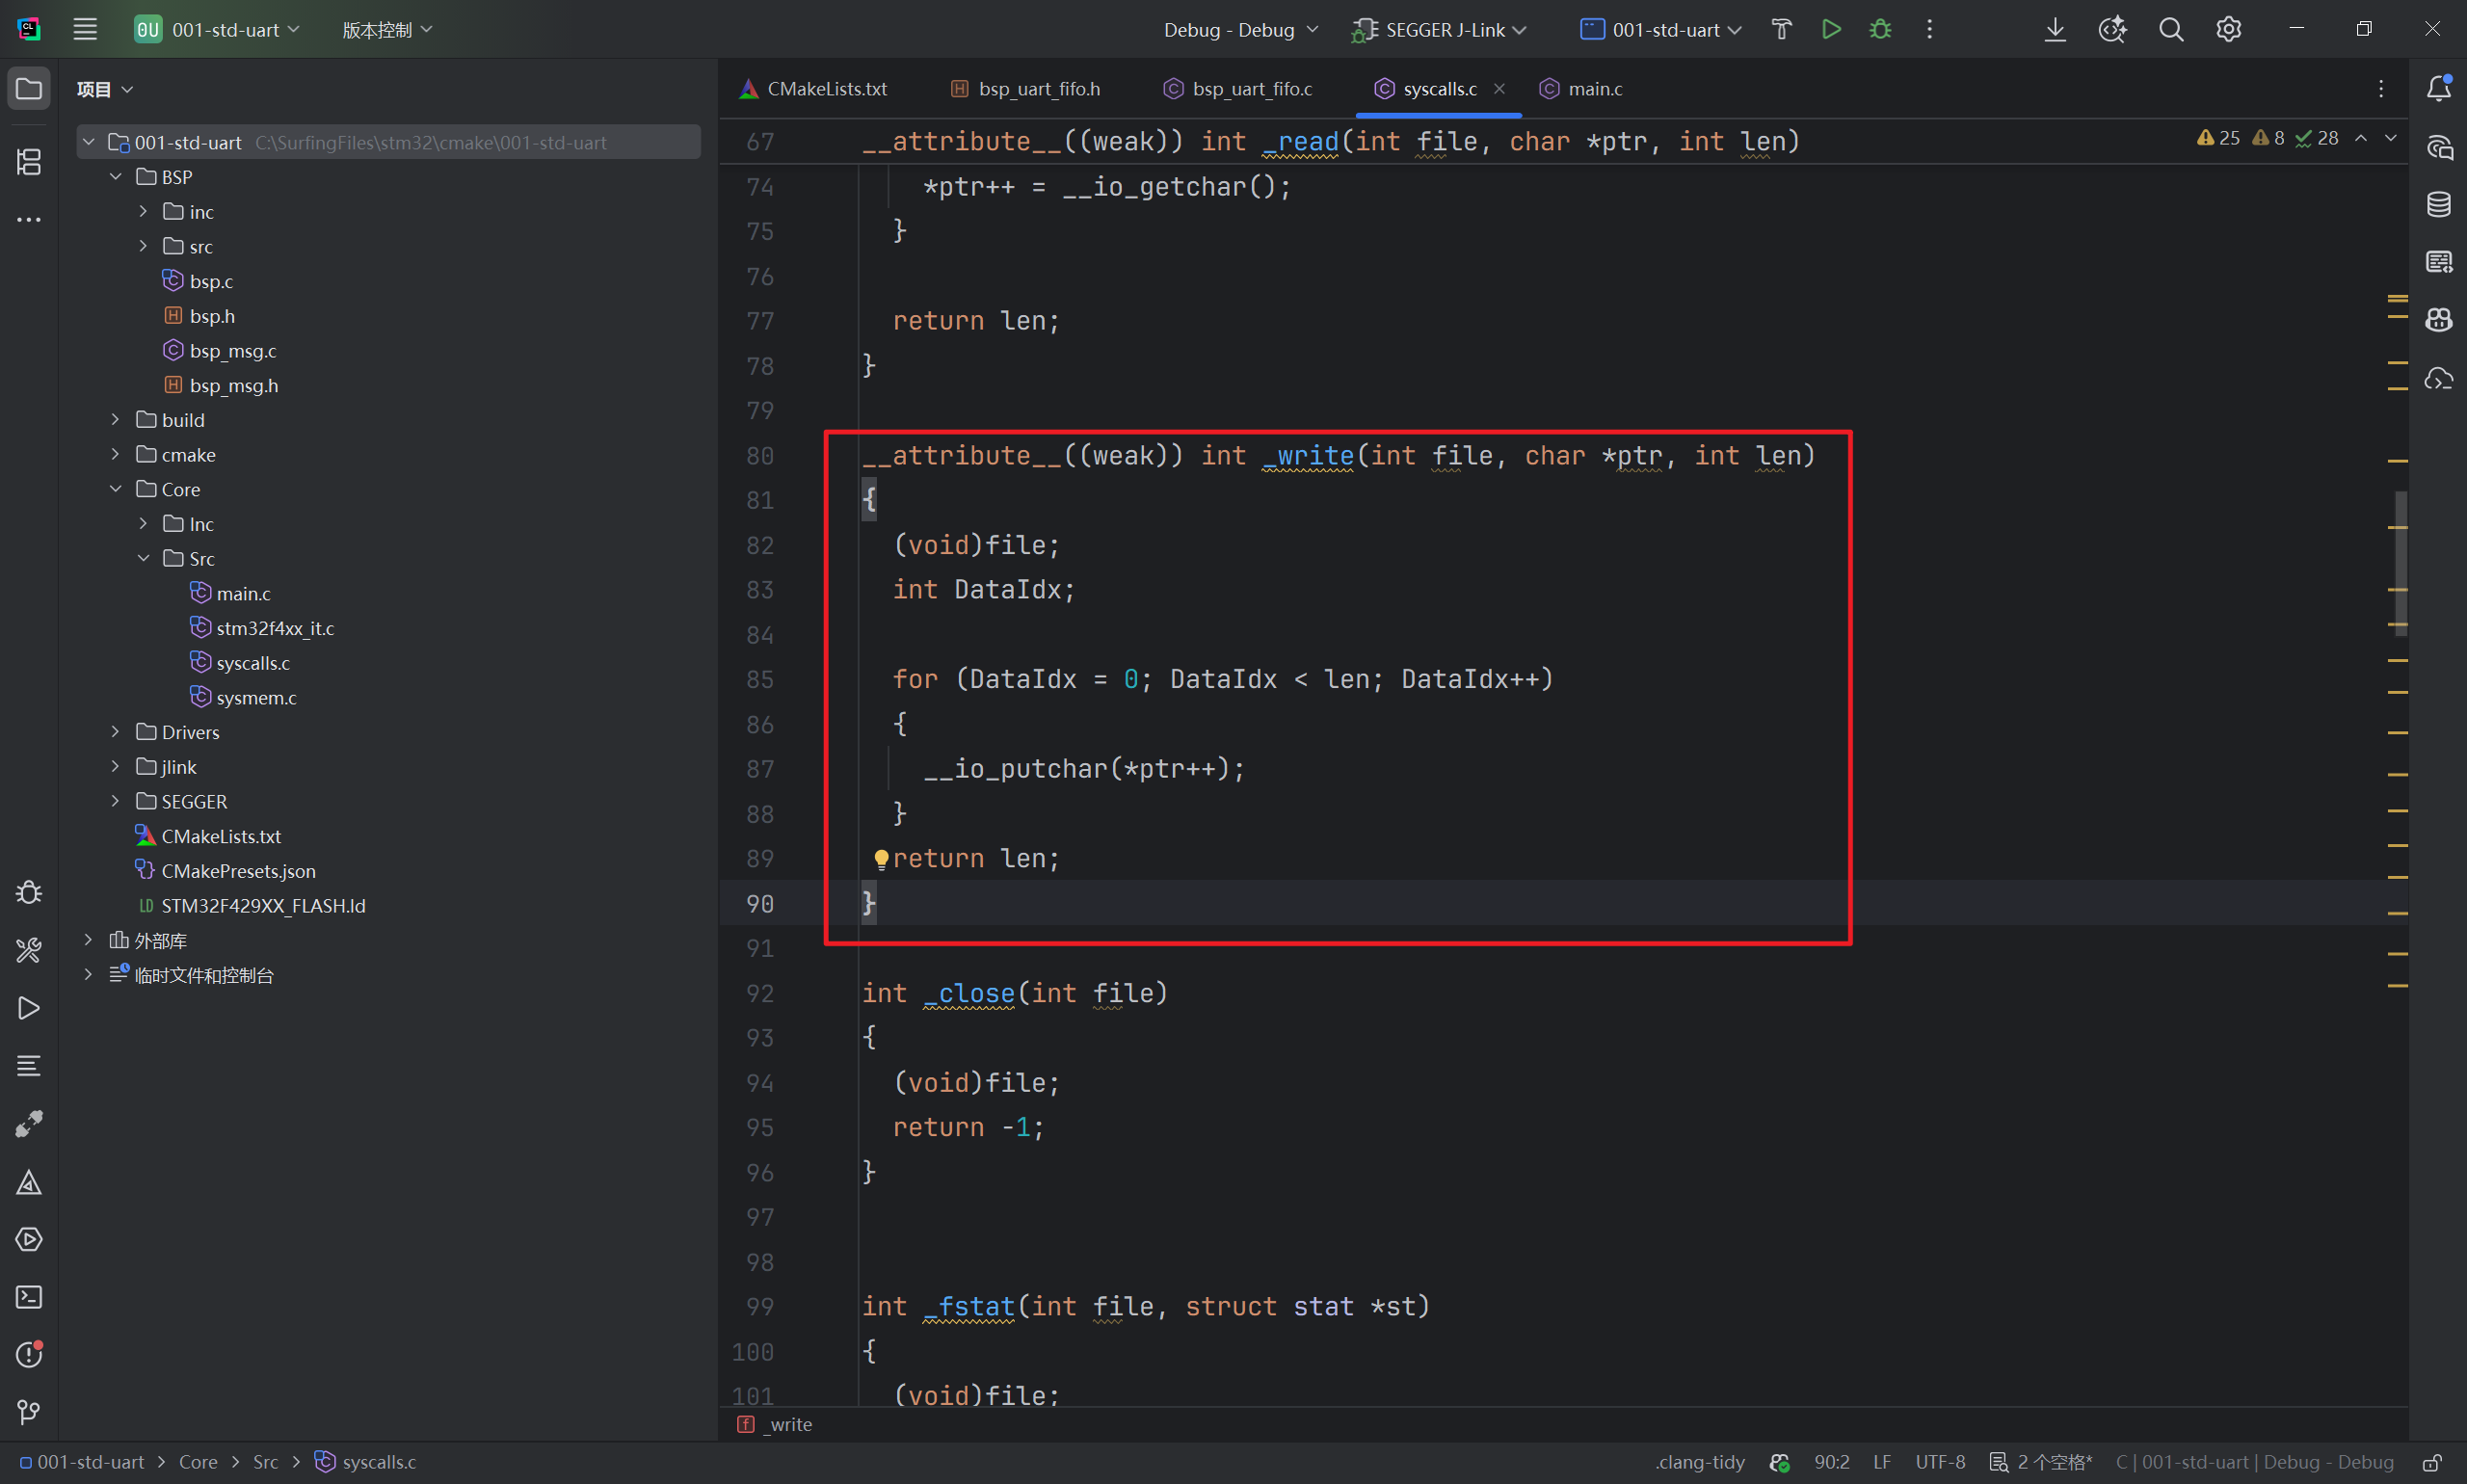
Task: Click the Debug bug icon in toolbar
Action: coord(1880,29)
